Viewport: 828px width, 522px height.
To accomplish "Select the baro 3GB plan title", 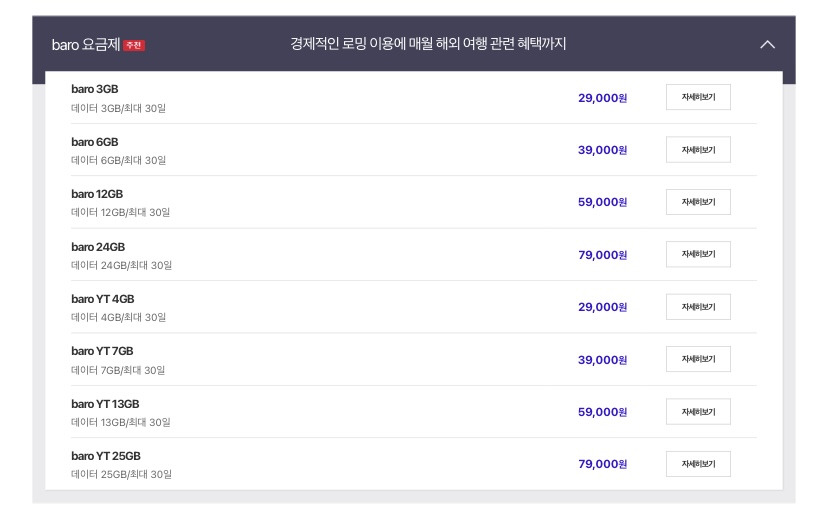I will point(95,89).
